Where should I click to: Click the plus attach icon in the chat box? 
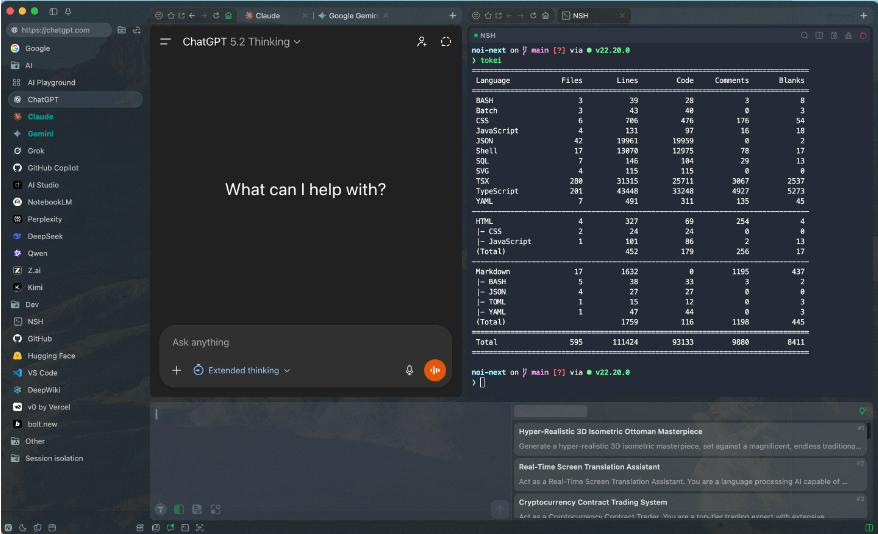[176, 370]
